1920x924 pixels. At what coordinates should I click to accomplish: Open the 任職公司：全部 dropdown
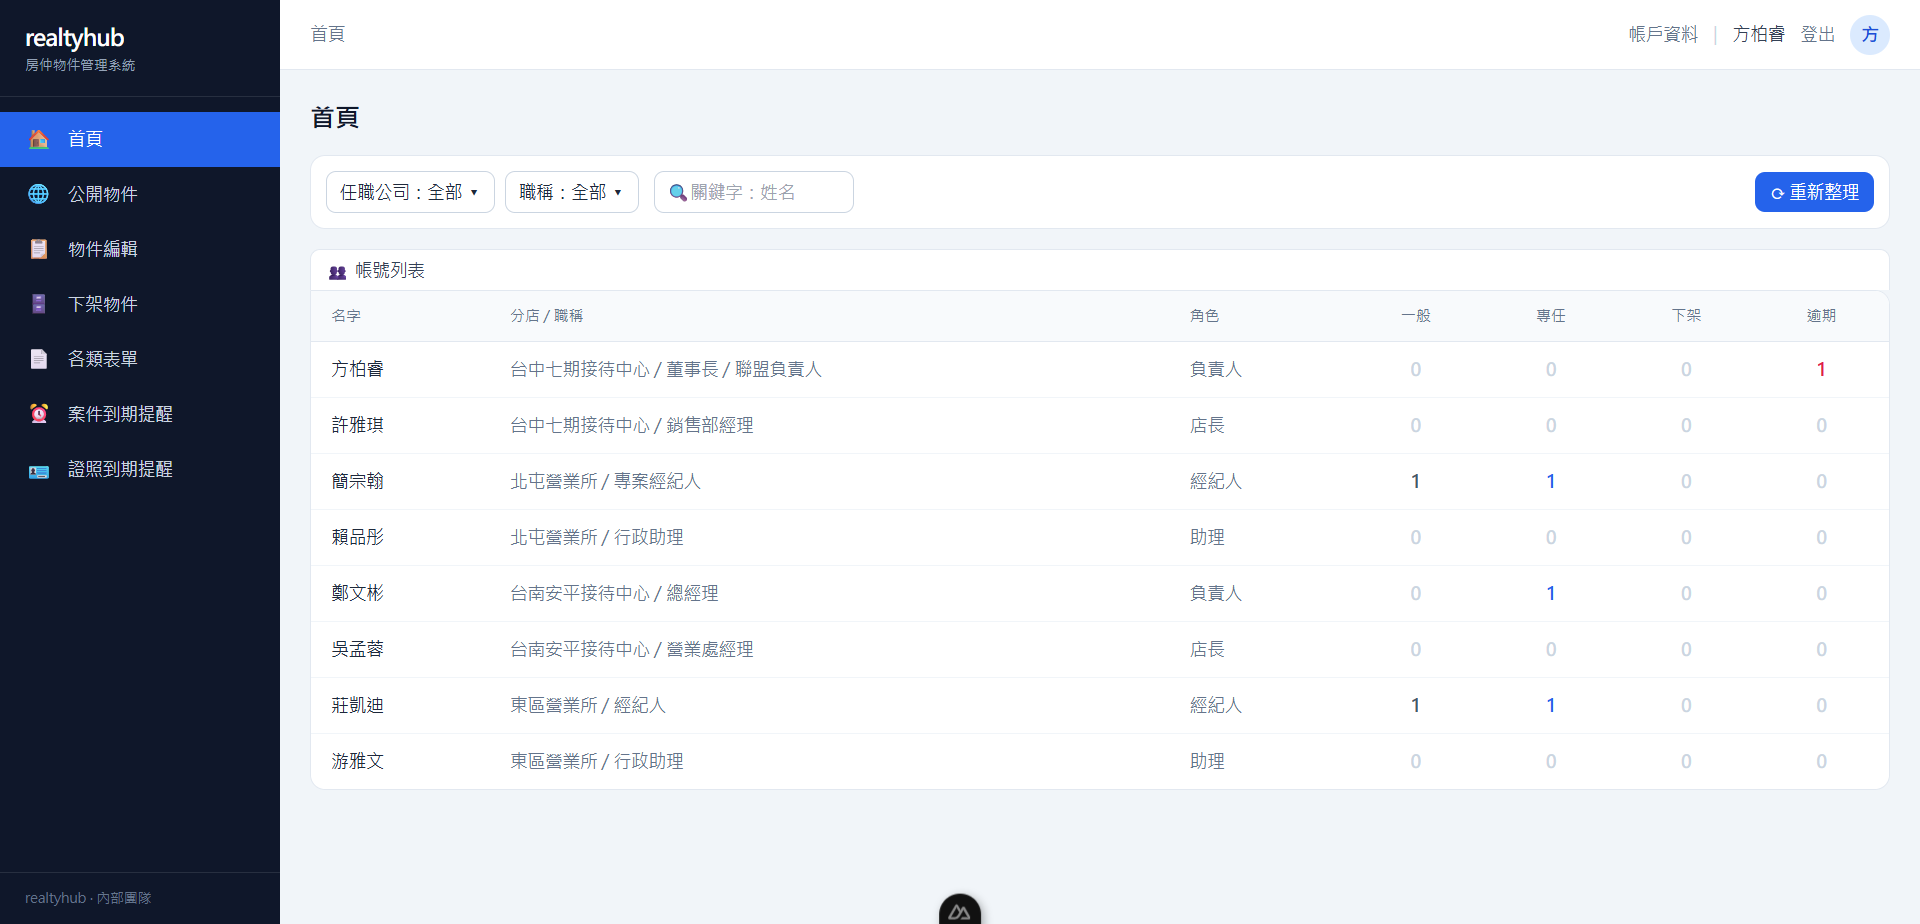(410, 192)
